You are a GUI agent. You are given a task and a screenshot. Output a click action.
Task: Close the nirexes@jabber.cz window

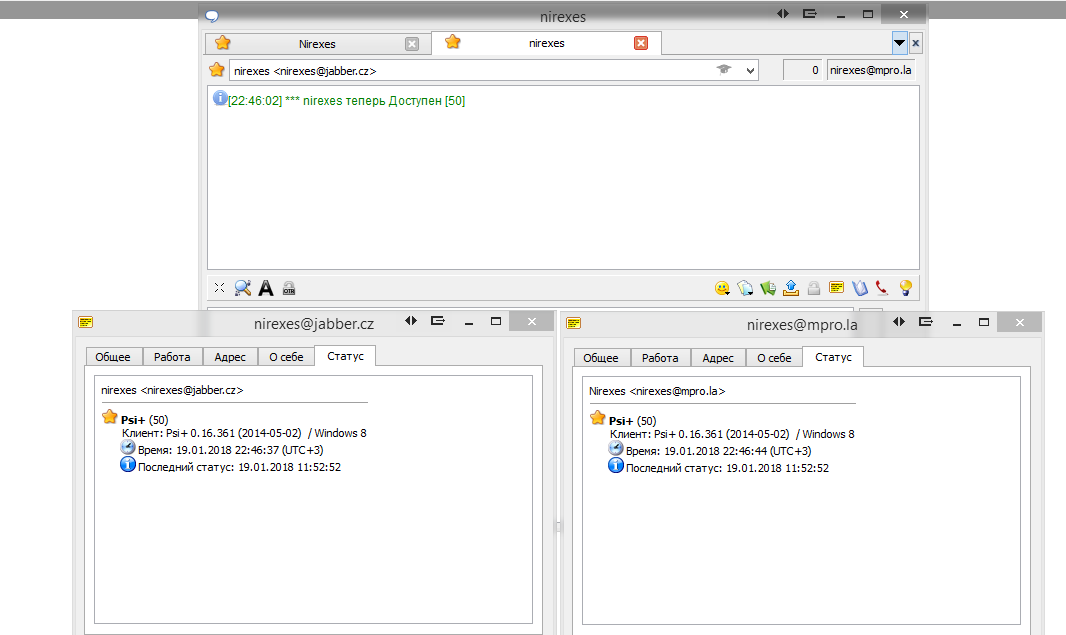(x=532, y=322)
